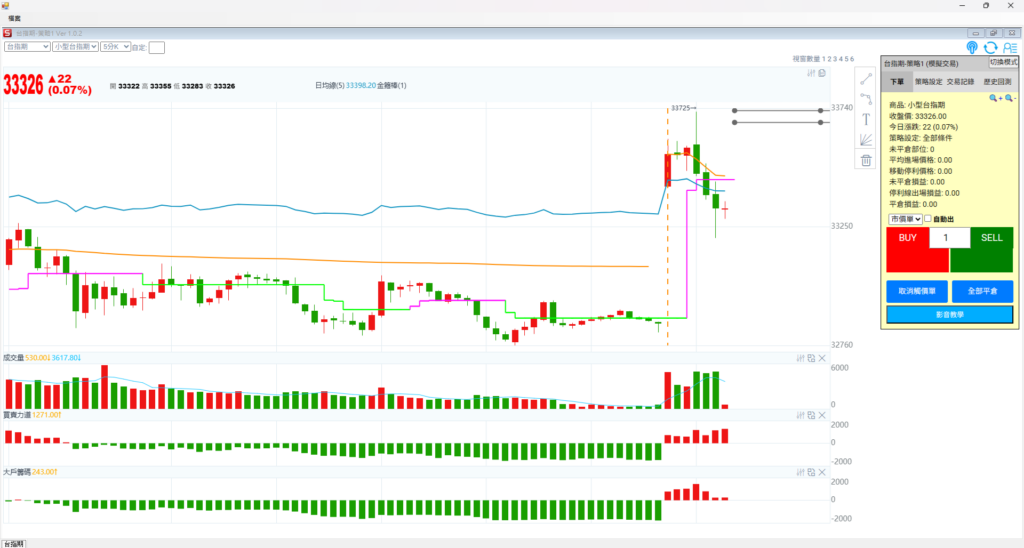
Task: Close the 成交量 volume indicator panel
Action: click(822, 358)
